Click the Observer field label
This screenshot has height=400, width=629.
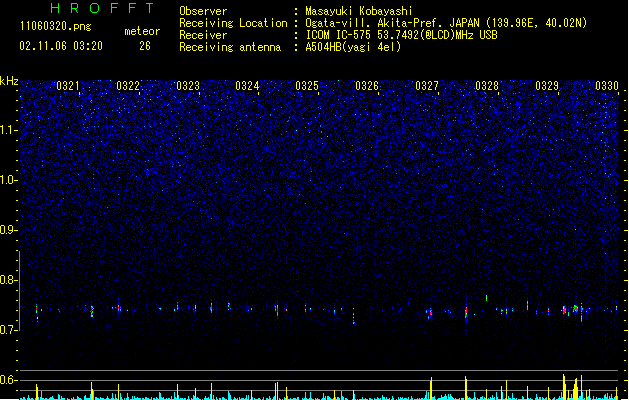203,11
